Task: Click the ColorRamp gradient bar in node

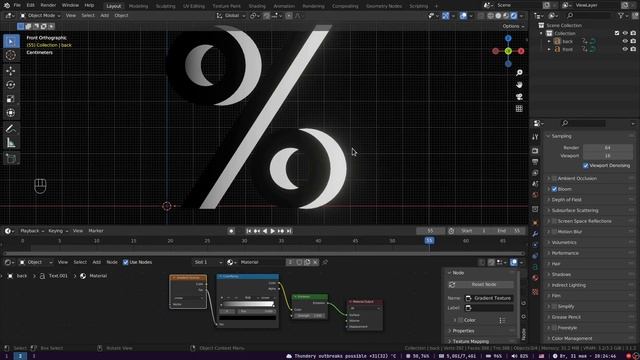Action: click(x=248, y=304)
